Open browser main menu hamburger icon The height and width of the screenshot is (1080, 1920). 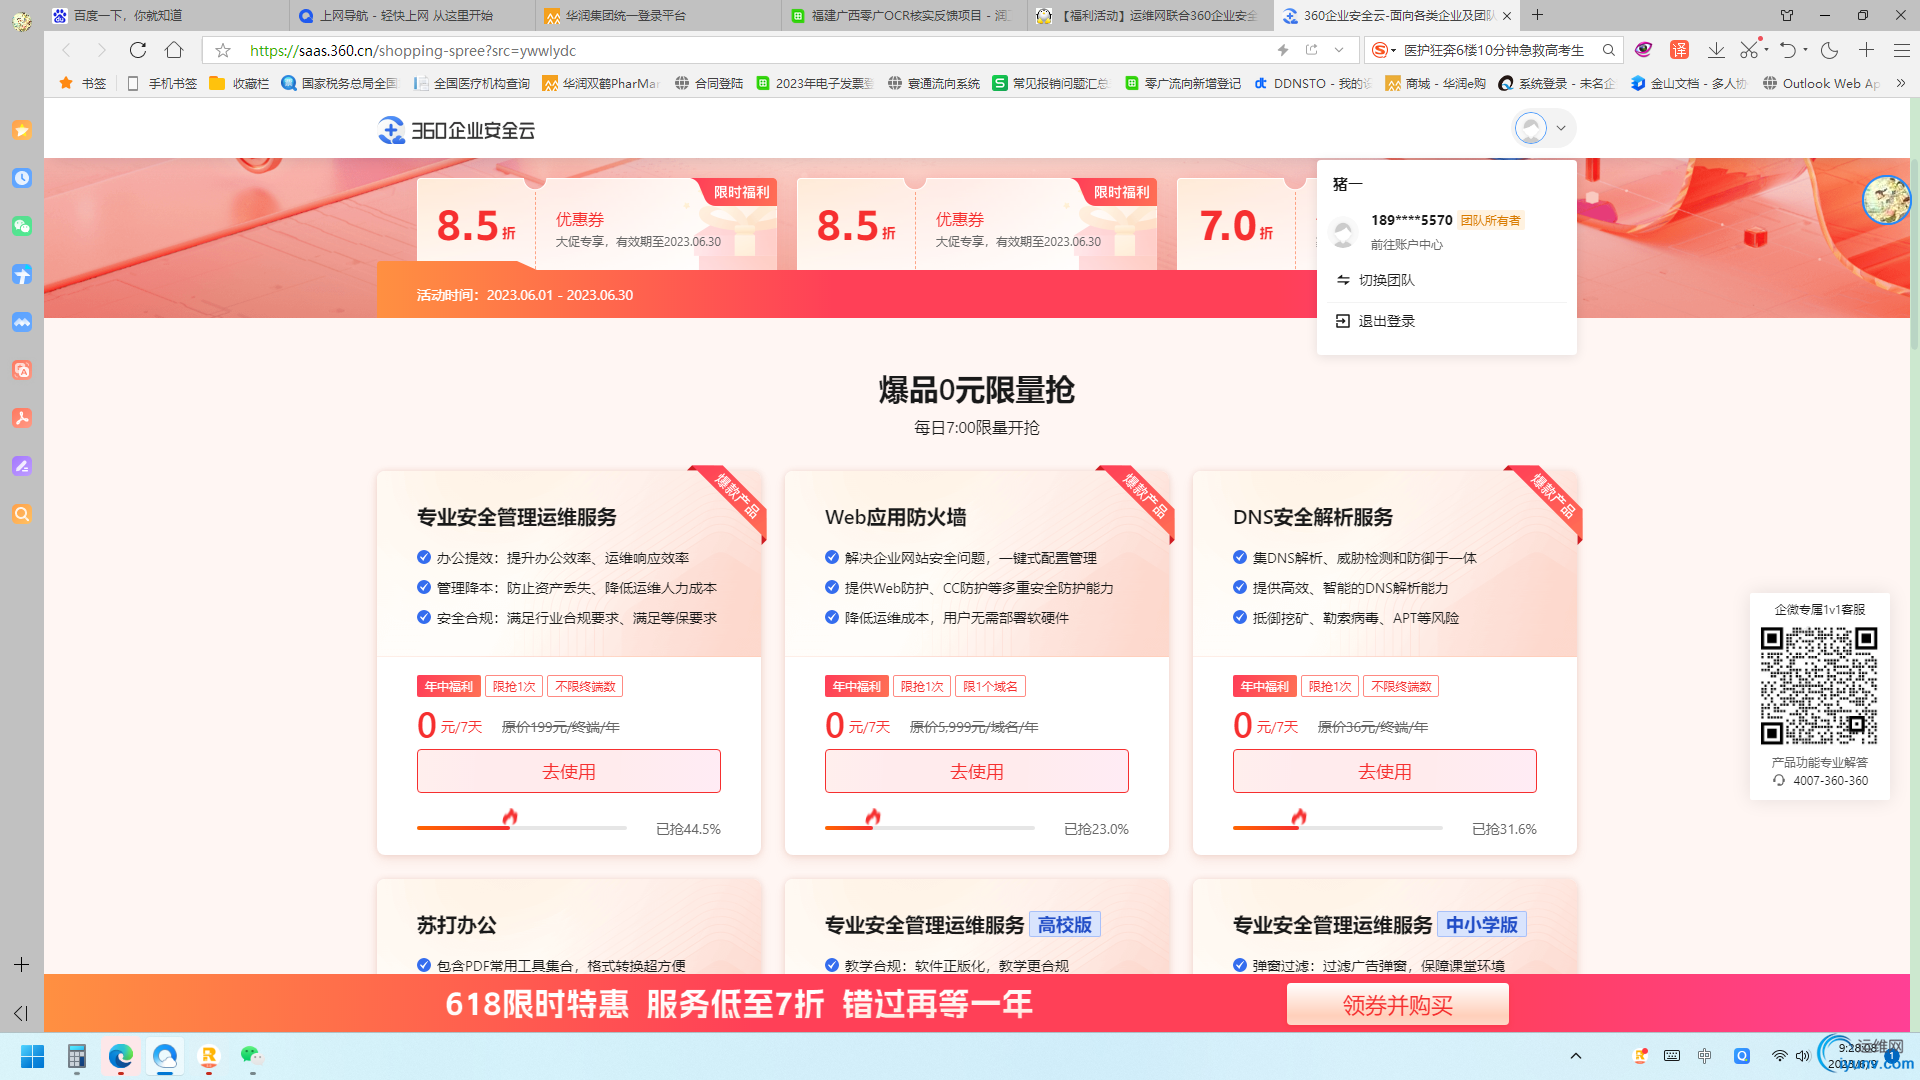[x=1902, y=50]
